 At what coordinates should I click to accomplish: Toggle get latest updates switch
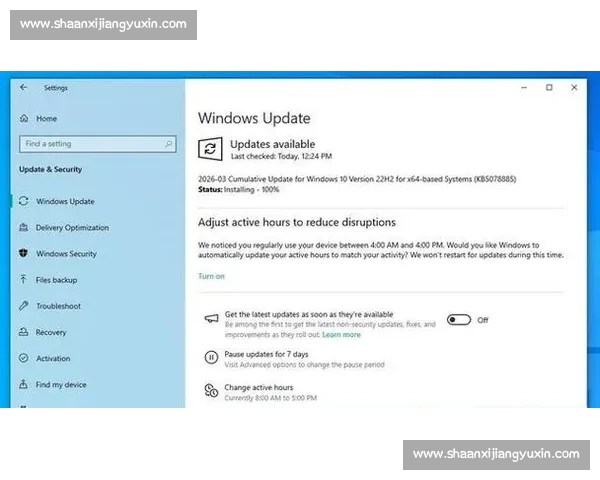(x=459, y=320)
